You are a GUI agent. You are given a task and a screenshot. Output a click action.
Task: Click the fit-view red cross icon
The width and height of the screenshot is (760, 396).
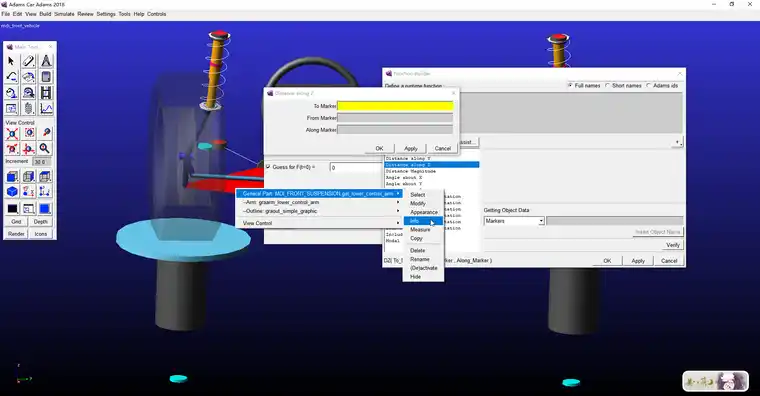(12, 133)
